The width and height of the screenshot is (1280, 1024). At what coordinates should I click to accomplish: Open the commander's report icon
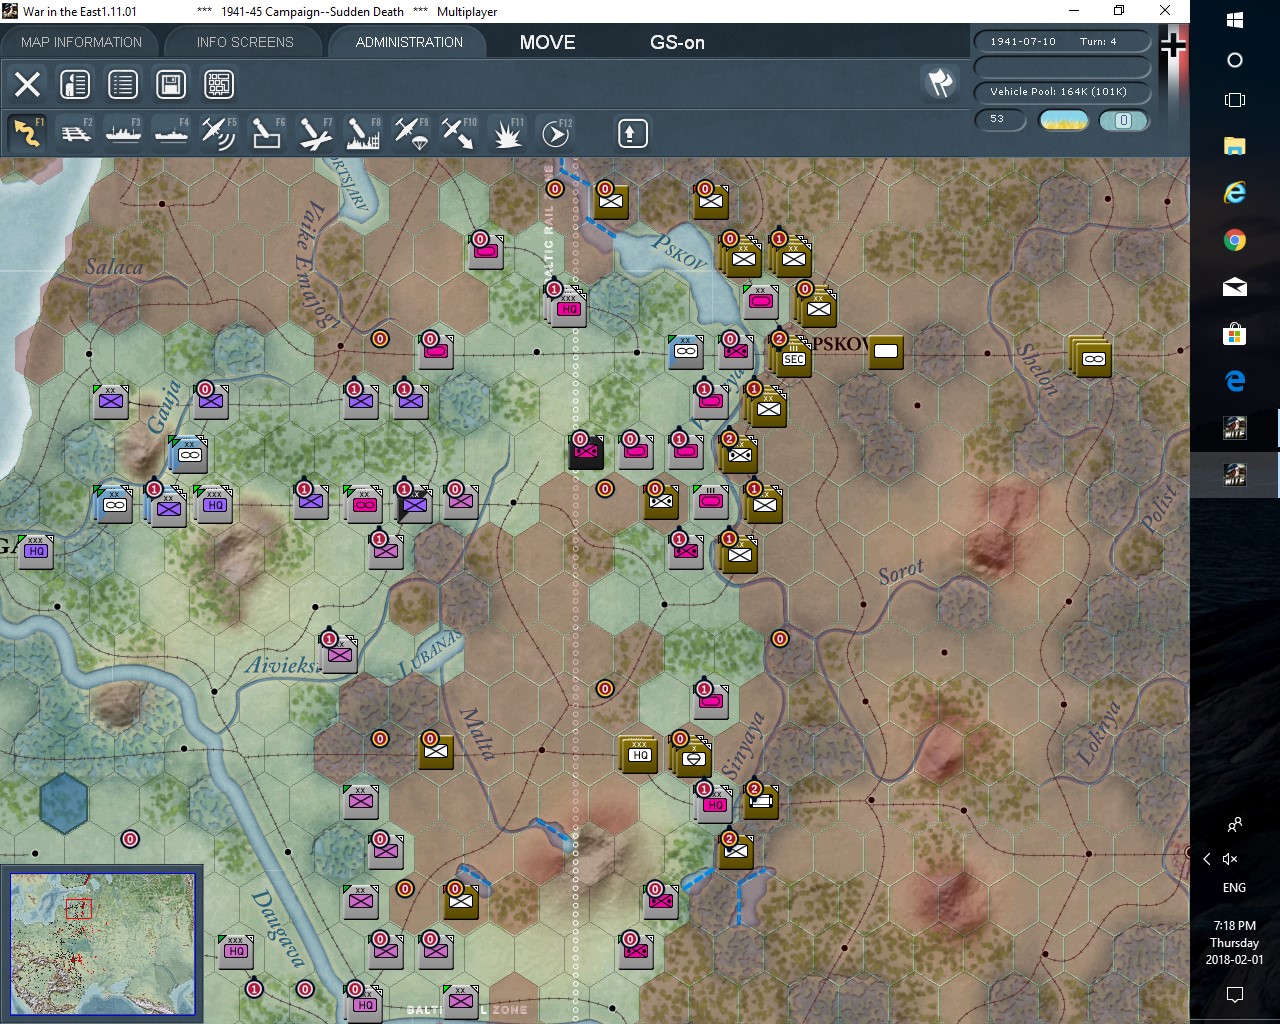pos(75,84)
